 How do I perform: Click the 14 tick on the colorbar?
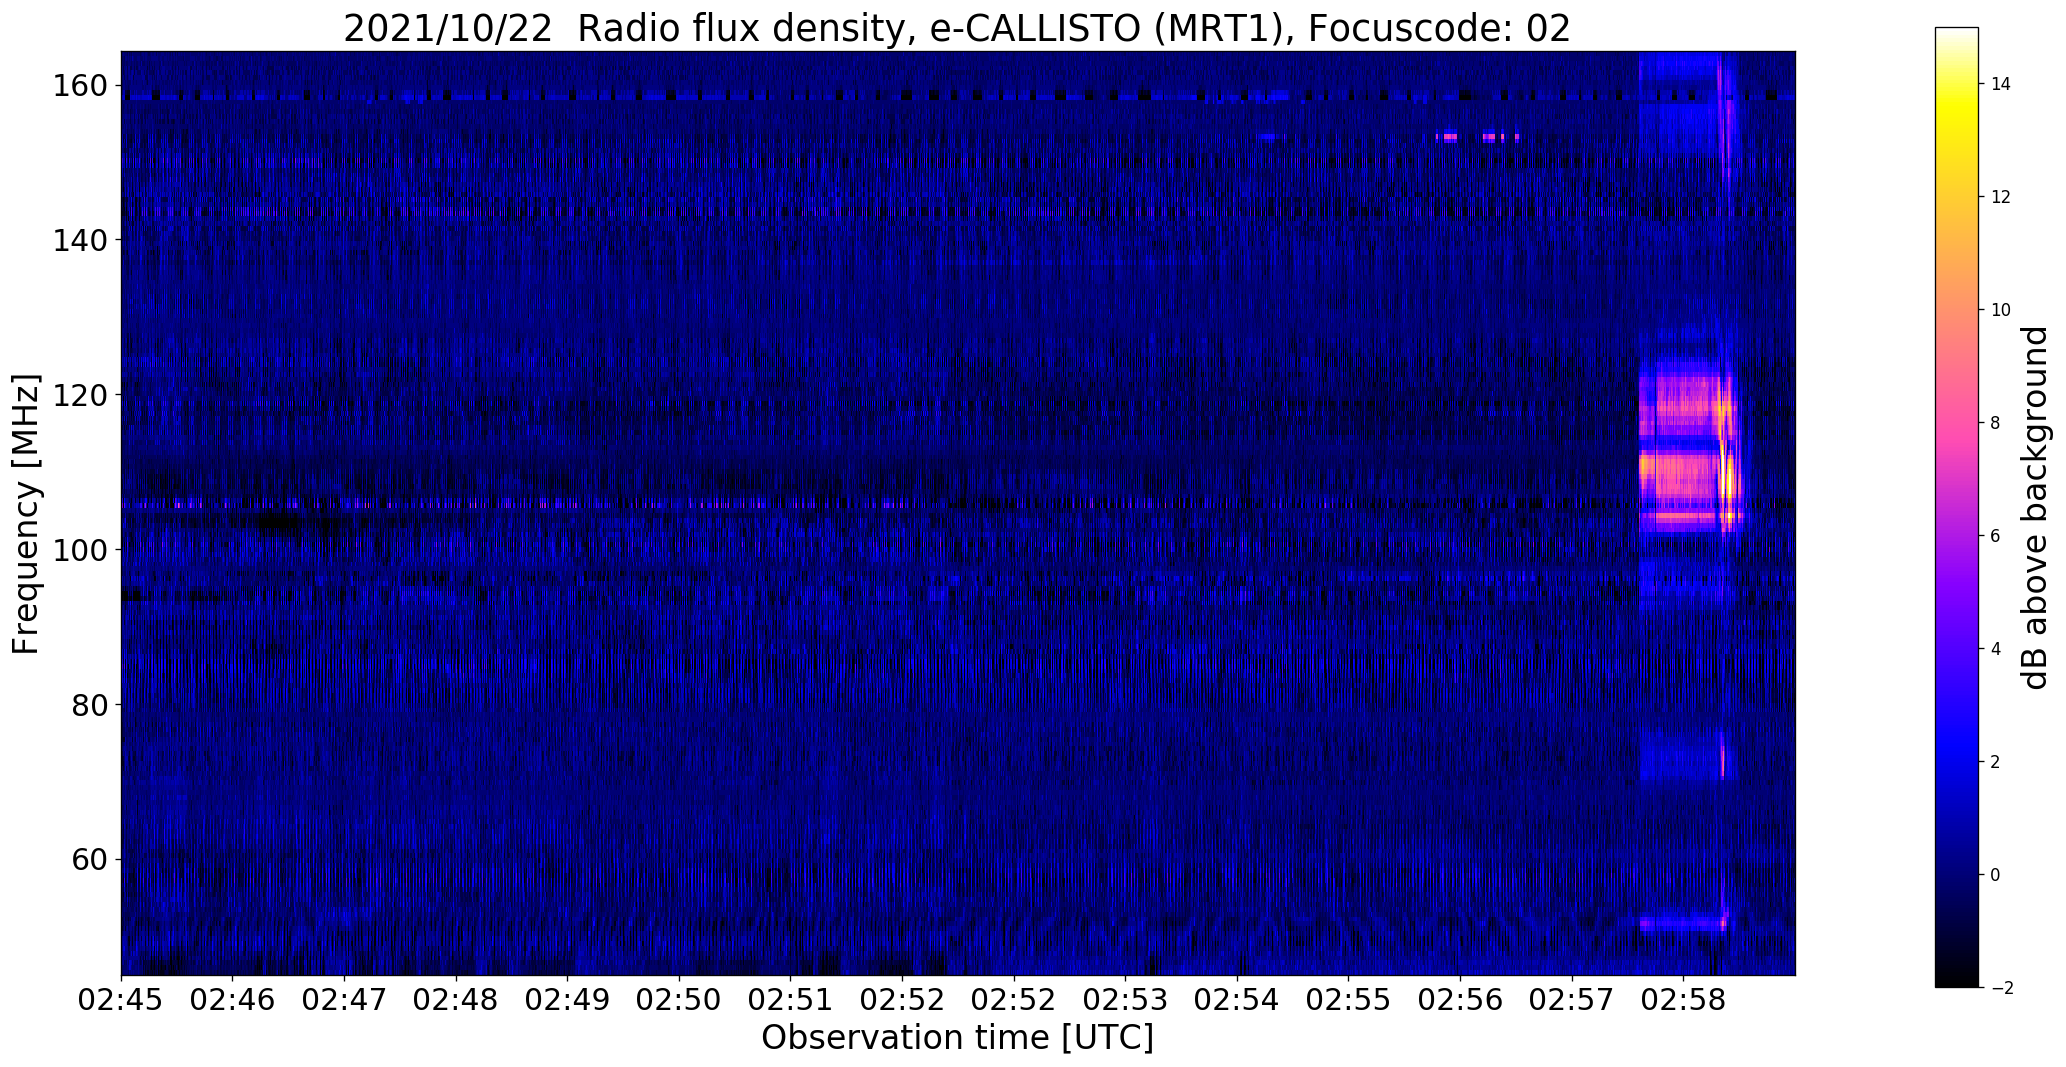click(x=2001, y=84)
